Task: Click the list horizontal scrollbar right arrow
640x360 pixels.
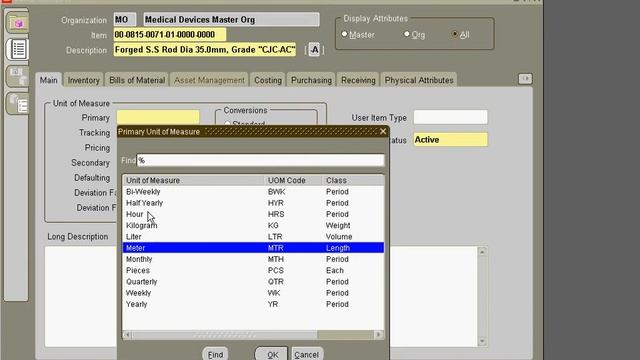Action: pos(378,335)
